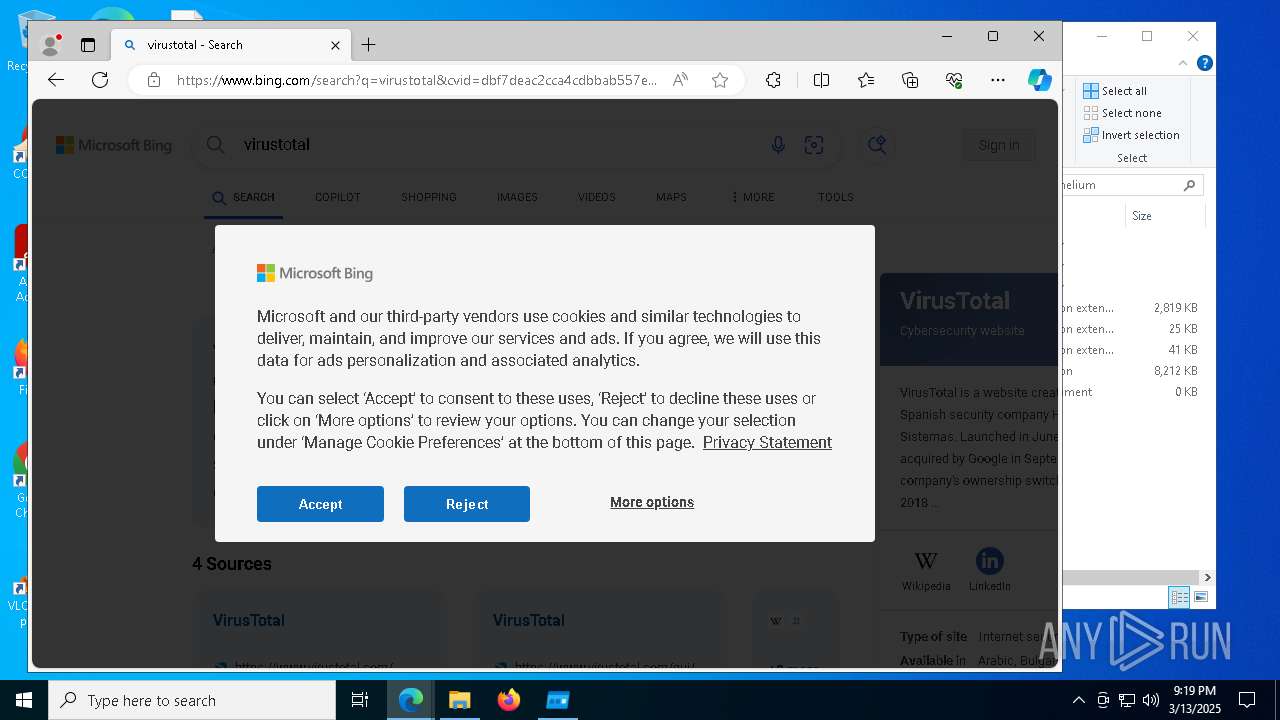Open the Bing chat search icon
1280x720 pixels.
pyautogui.click(x=877, y=145)
